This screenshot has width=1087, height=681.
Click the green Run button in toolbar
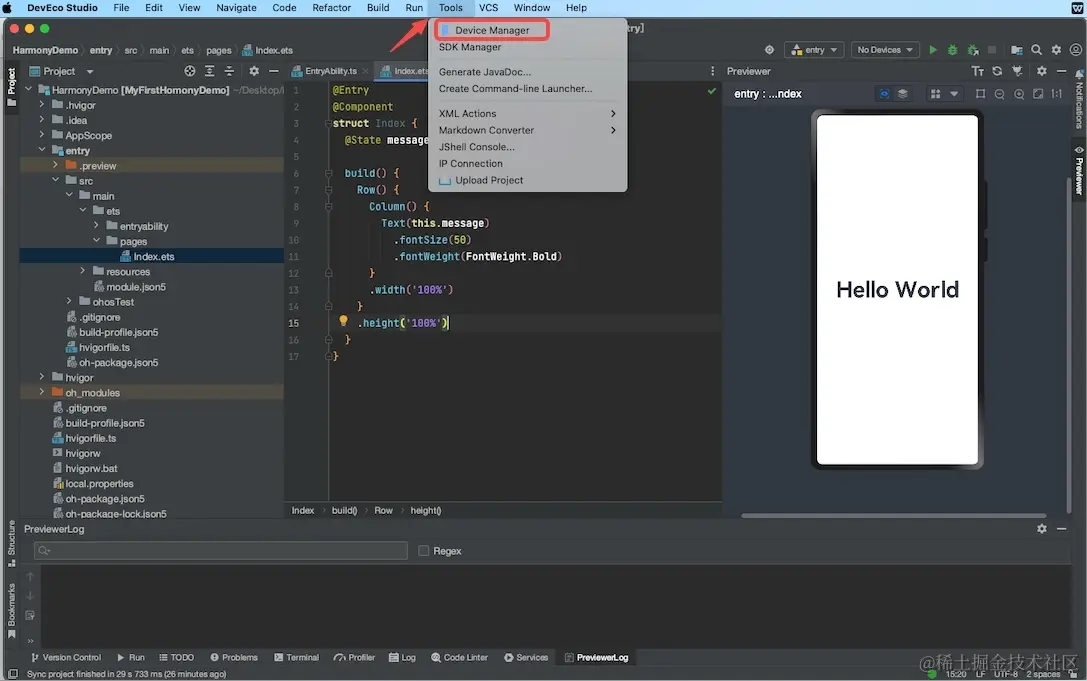click(933, 50)
